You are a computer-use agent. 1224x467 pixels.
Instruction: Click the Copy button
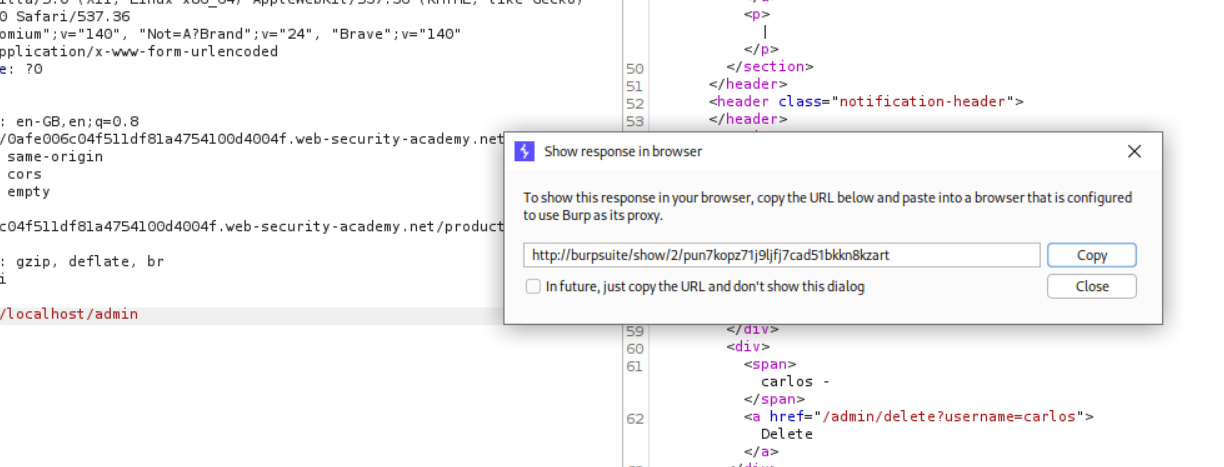click(x=1091, y=255)
